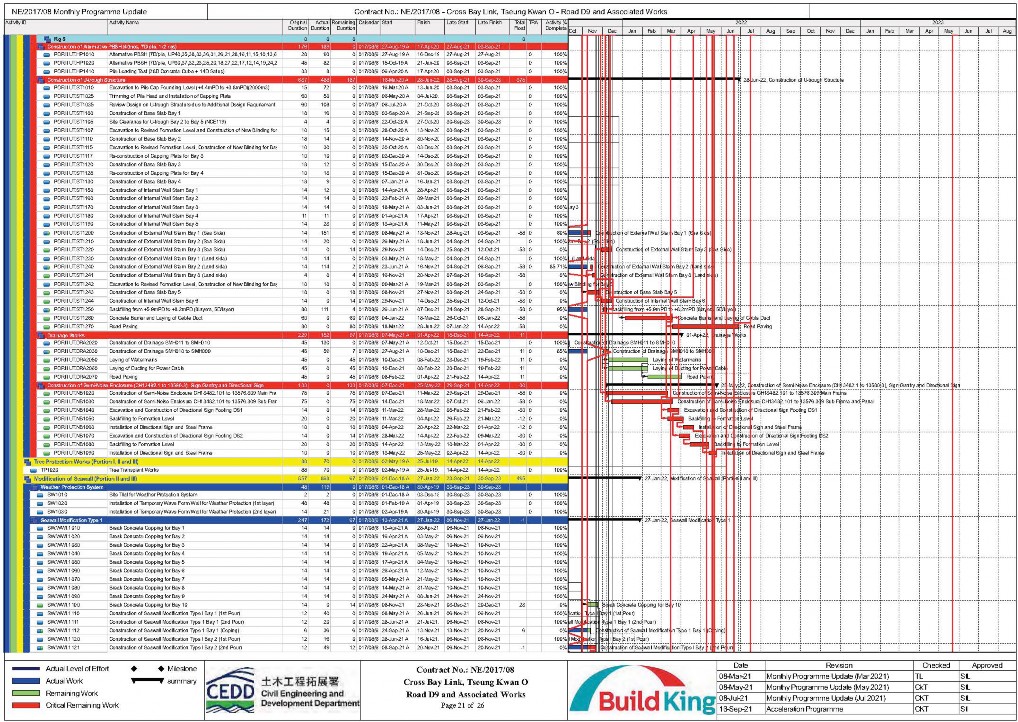
Task: Select Re-construction of Capping Plate for Bay 4 icon
Action: coord(47,173)
